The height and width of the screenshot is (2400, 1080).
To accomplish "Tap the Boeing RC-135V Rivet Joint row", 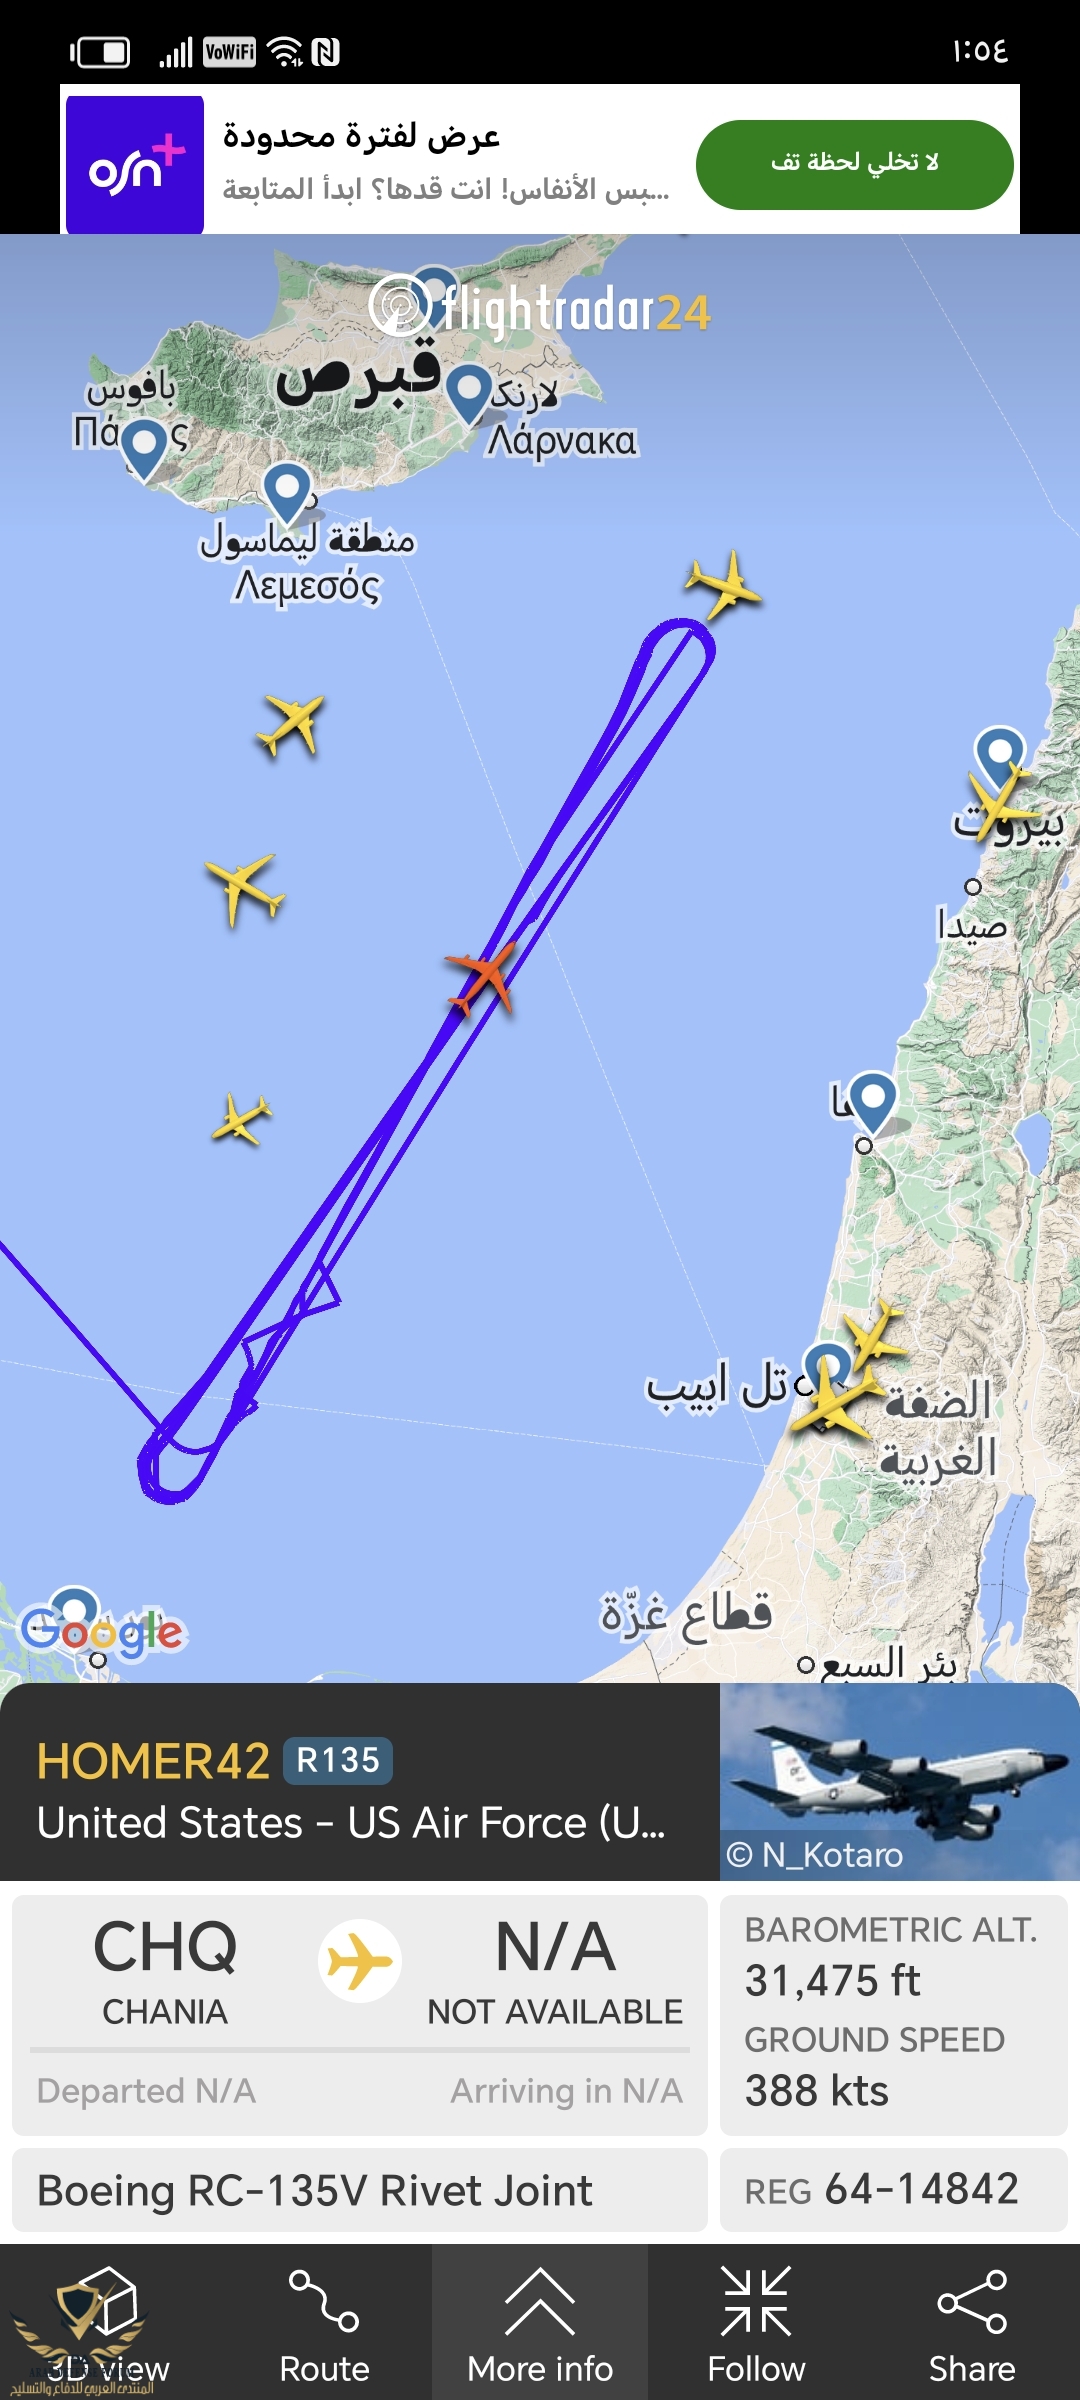I will pos(360,2189).
